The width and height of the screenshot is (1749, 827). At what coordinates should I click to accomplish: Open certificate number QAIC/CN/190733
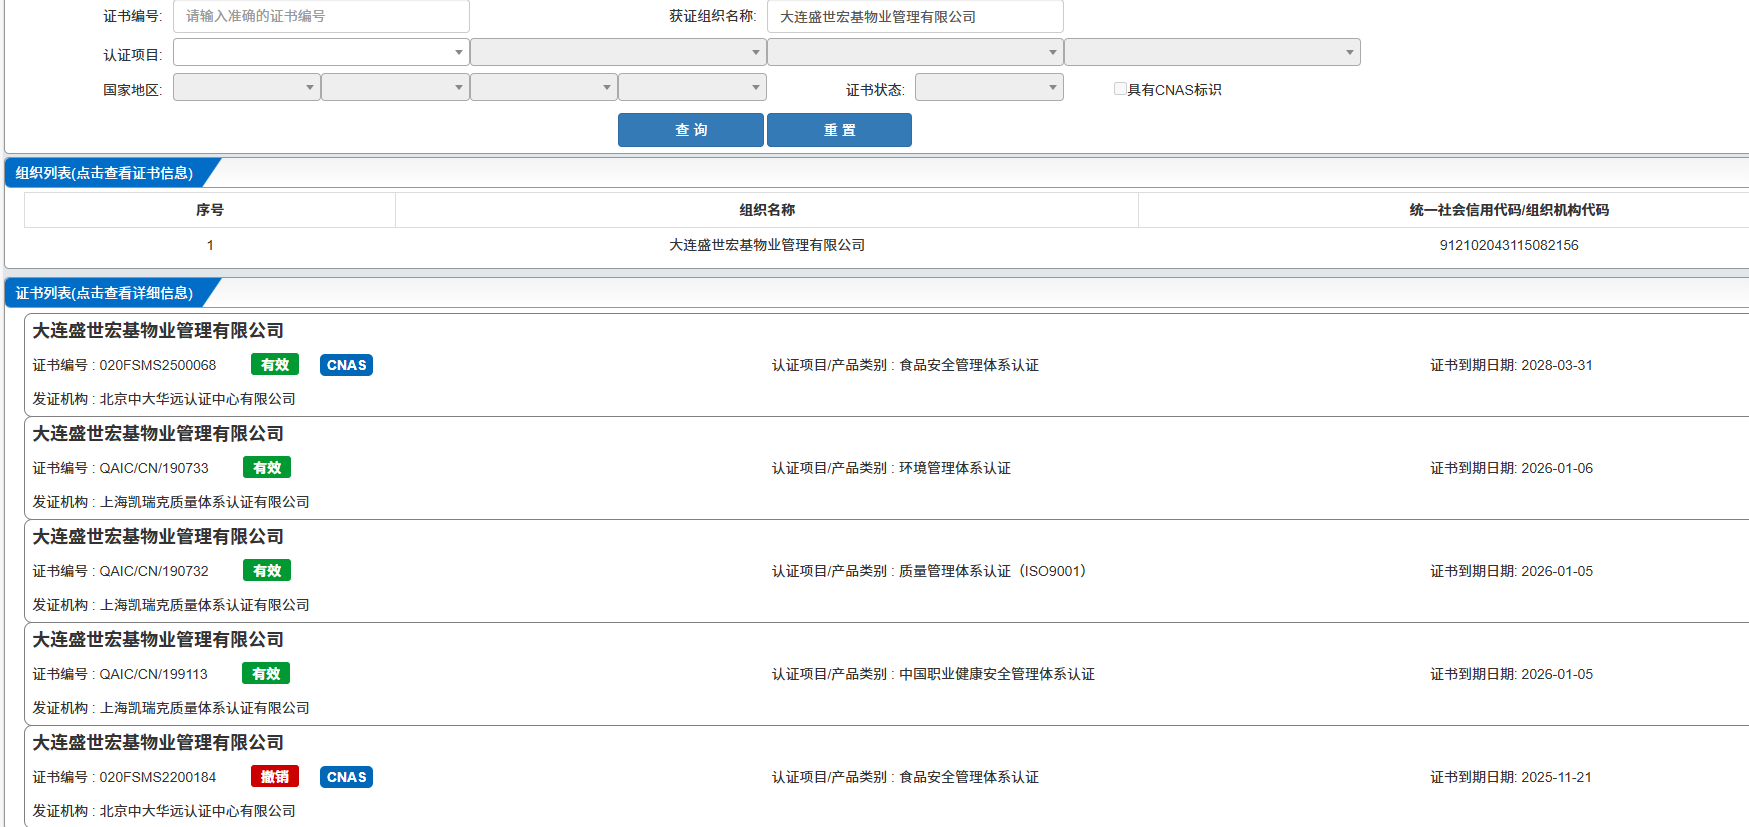click(154, 468)
